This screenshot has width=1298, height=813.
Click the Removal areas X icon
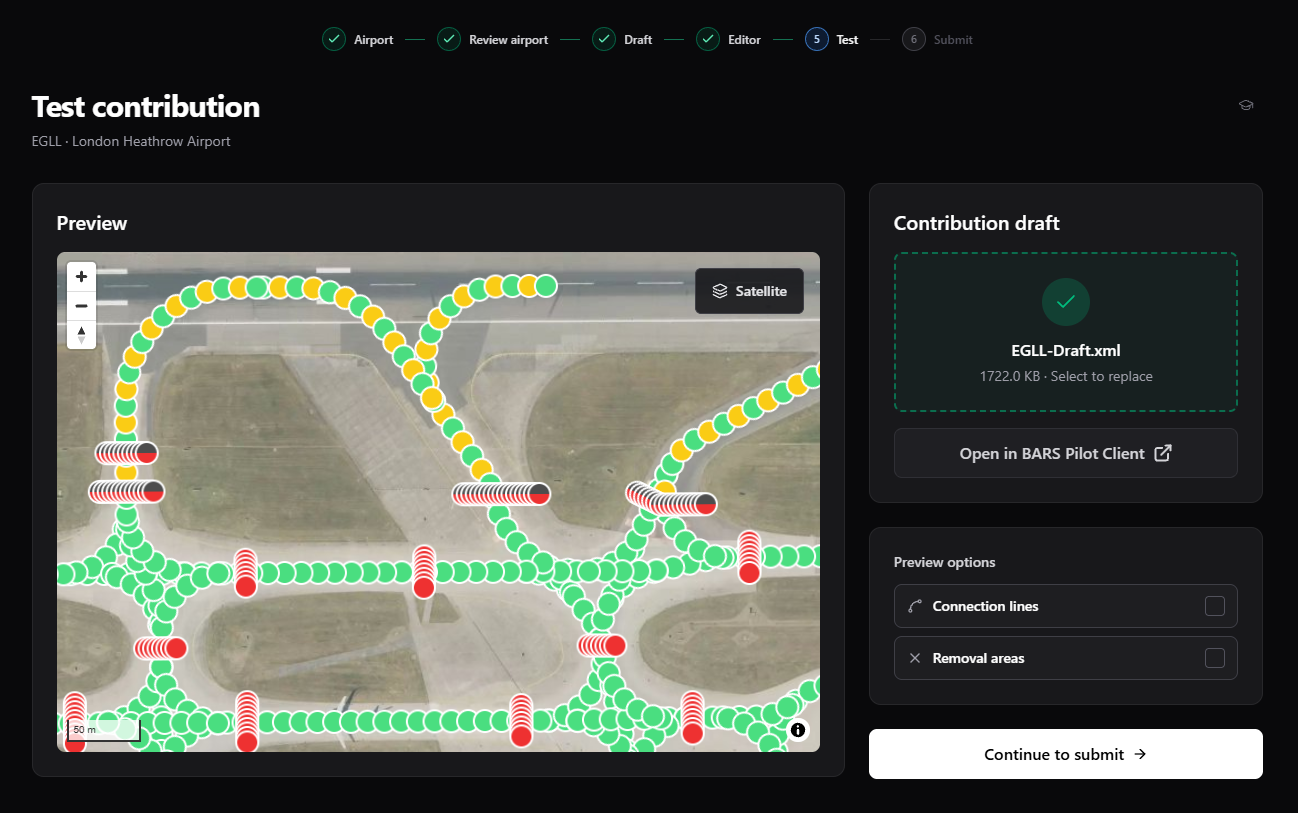click(x=915, y=658)
